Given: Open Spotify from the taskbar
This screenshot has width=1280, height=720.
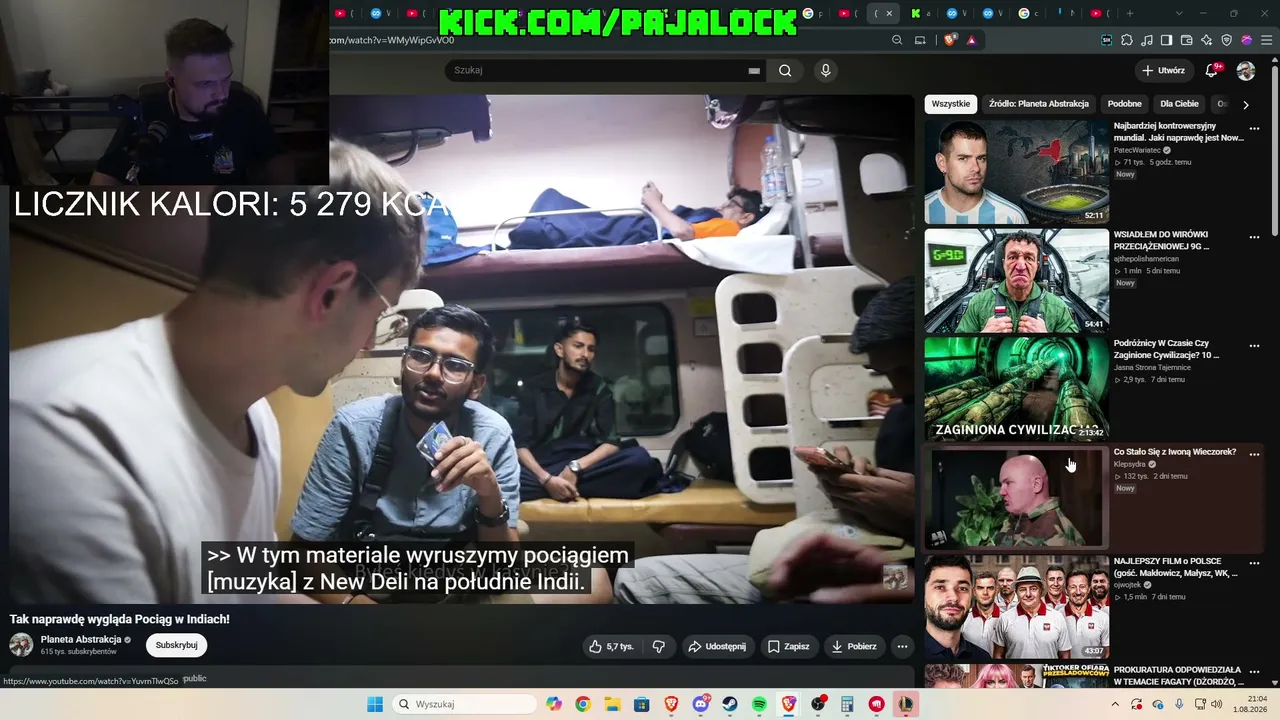Looking at the screenshot, I should coord(759,704).
